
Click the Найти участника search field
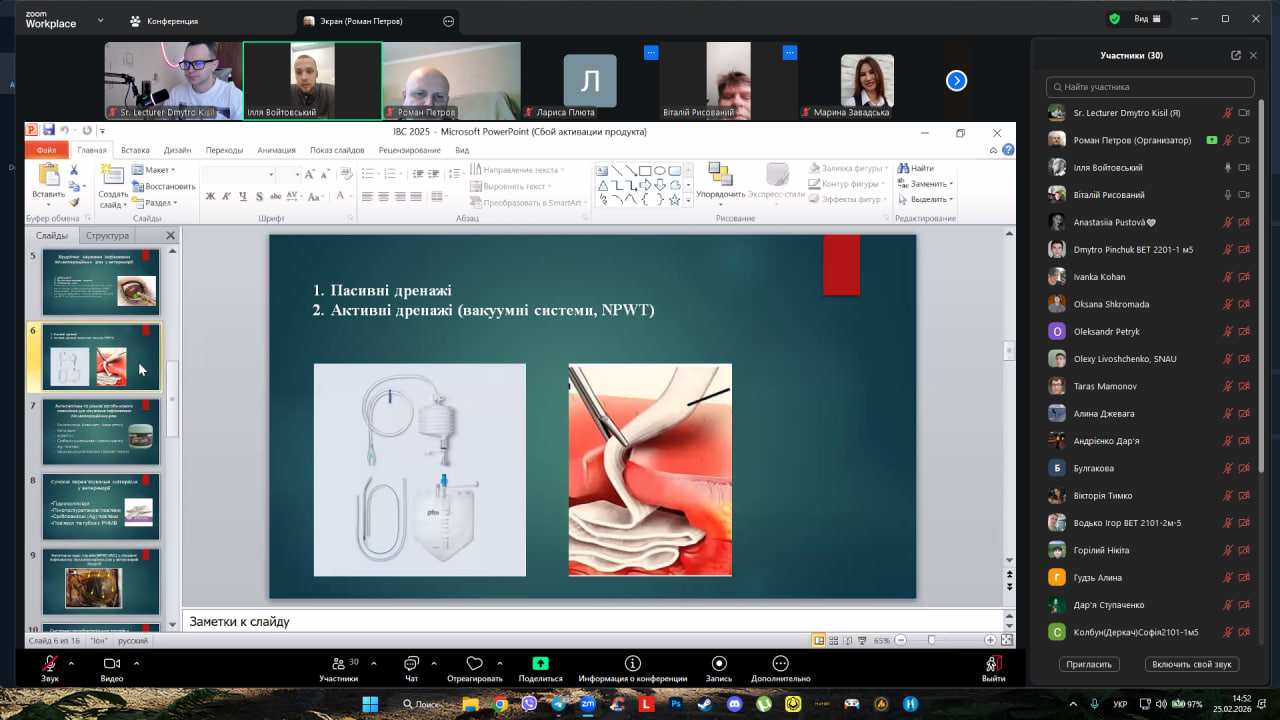1150,87
